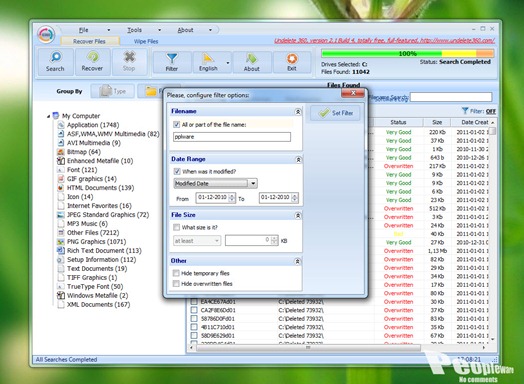The width and height of the screenshot is (524, 384).
Task: Enable 'Hide temporary files' checkbox
Action: pos(176,273)
